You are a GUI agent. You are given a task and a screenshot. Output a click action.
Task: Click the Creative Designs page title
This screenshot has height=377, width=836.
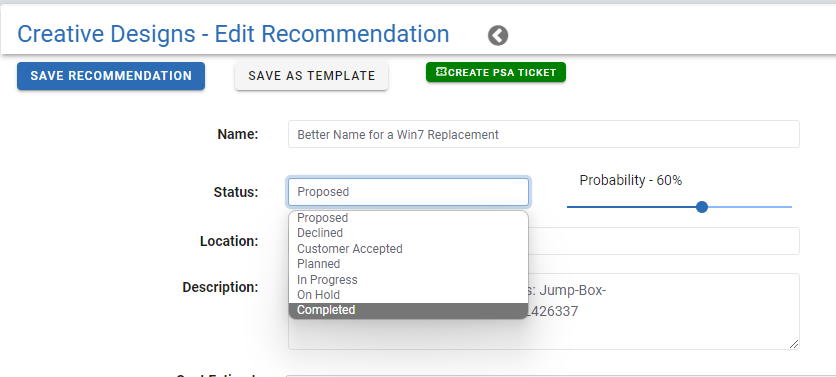pos(233,34)
